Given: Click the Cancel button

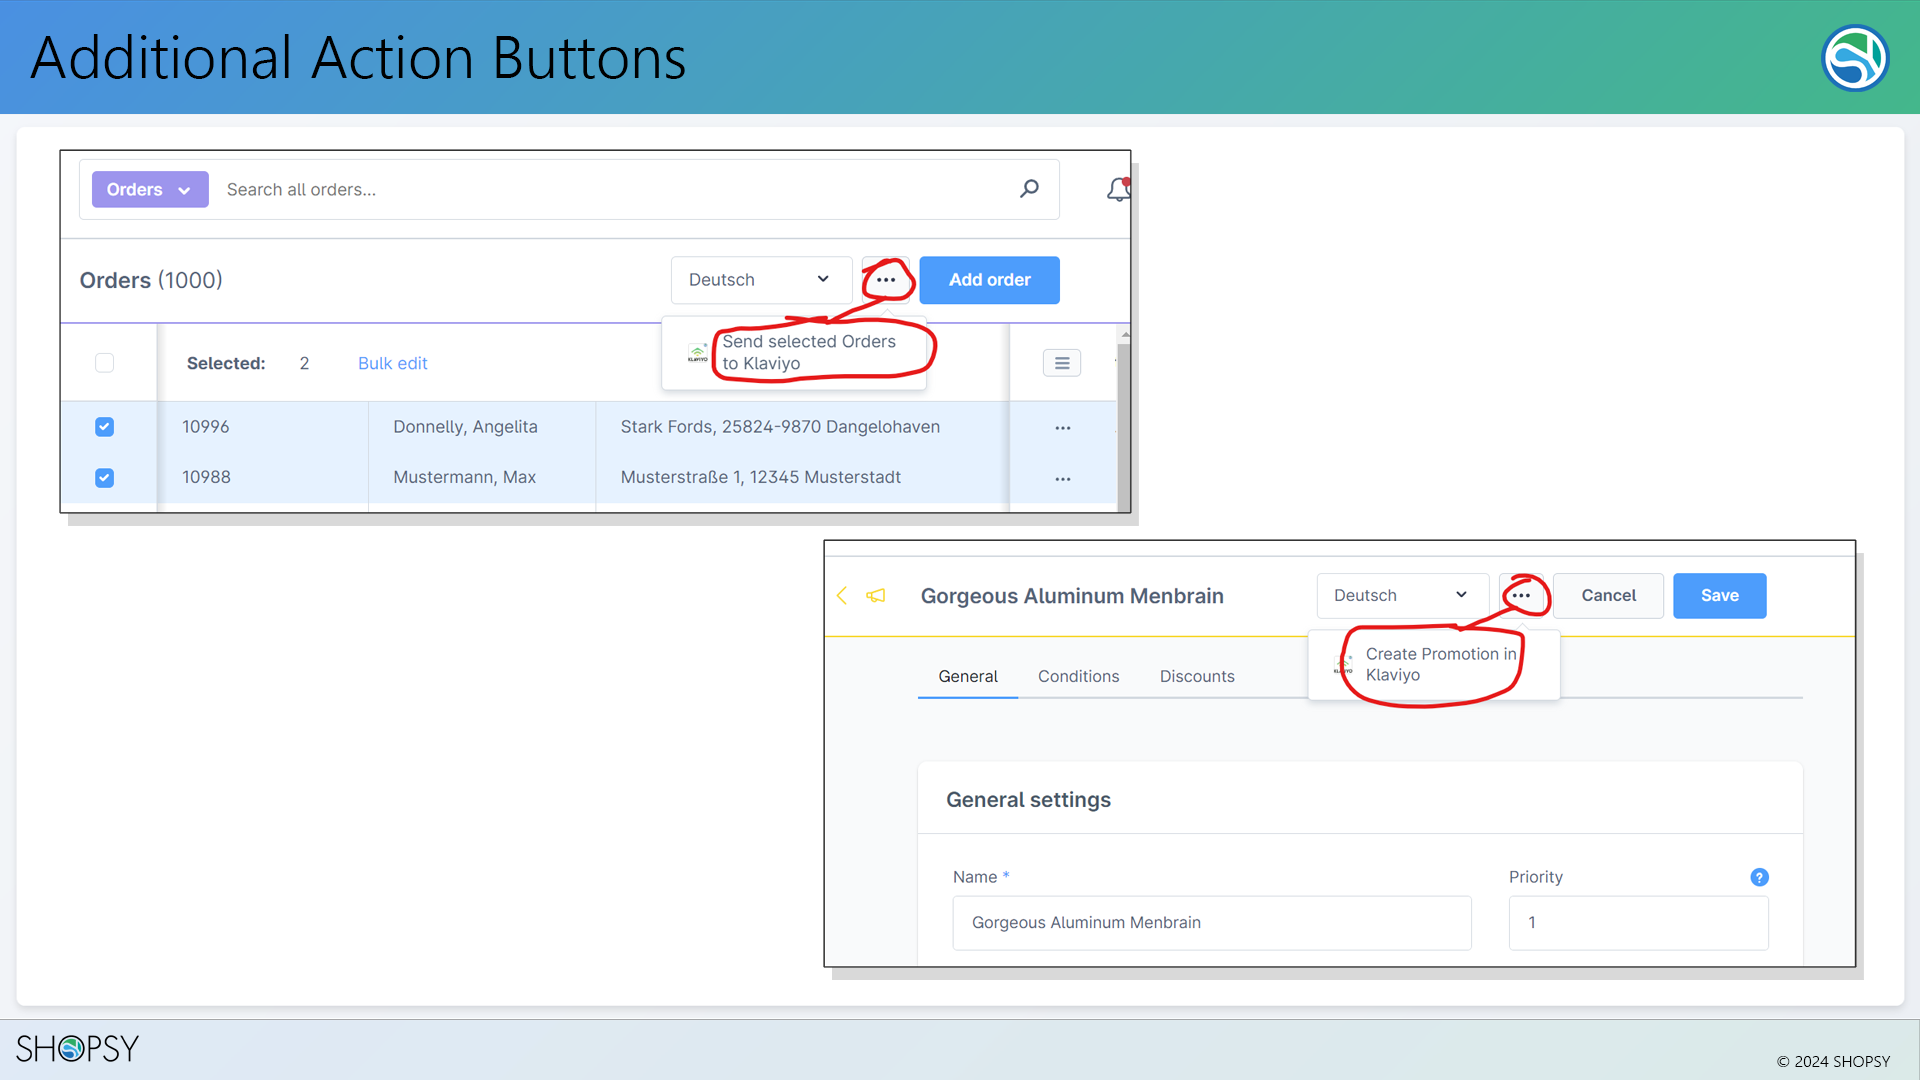Looking at the screenshot, I should pos(1608,596).
